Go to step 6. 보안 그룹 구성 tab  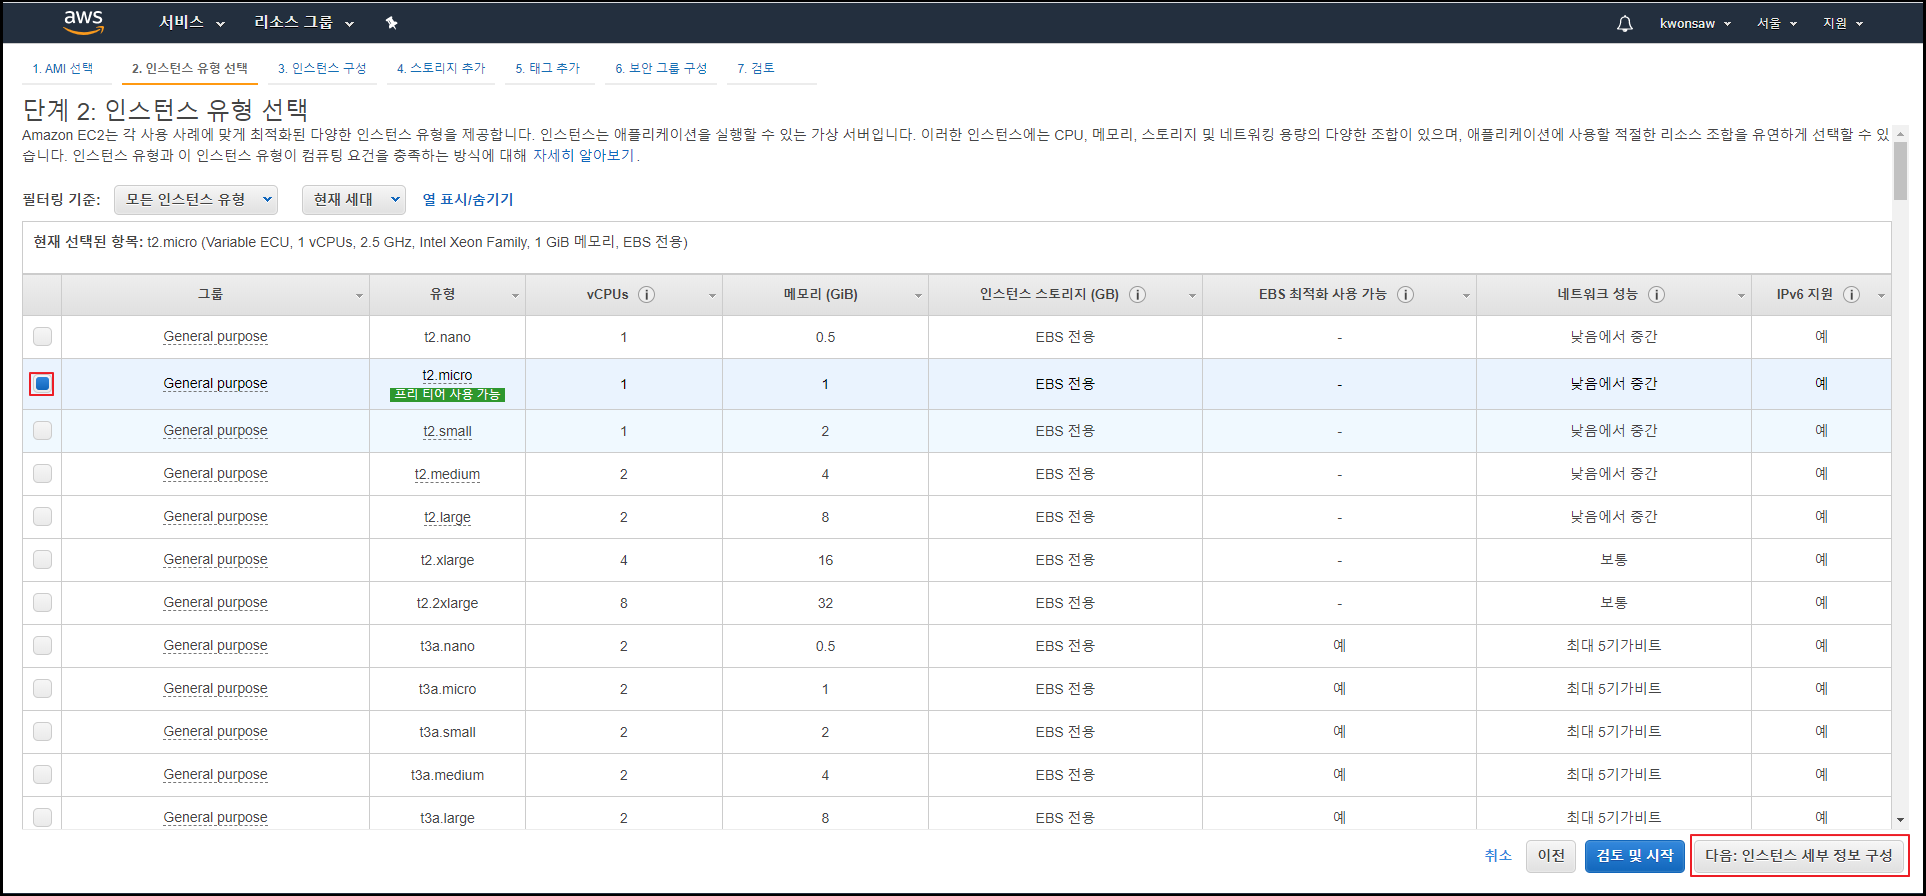point(661,68)
